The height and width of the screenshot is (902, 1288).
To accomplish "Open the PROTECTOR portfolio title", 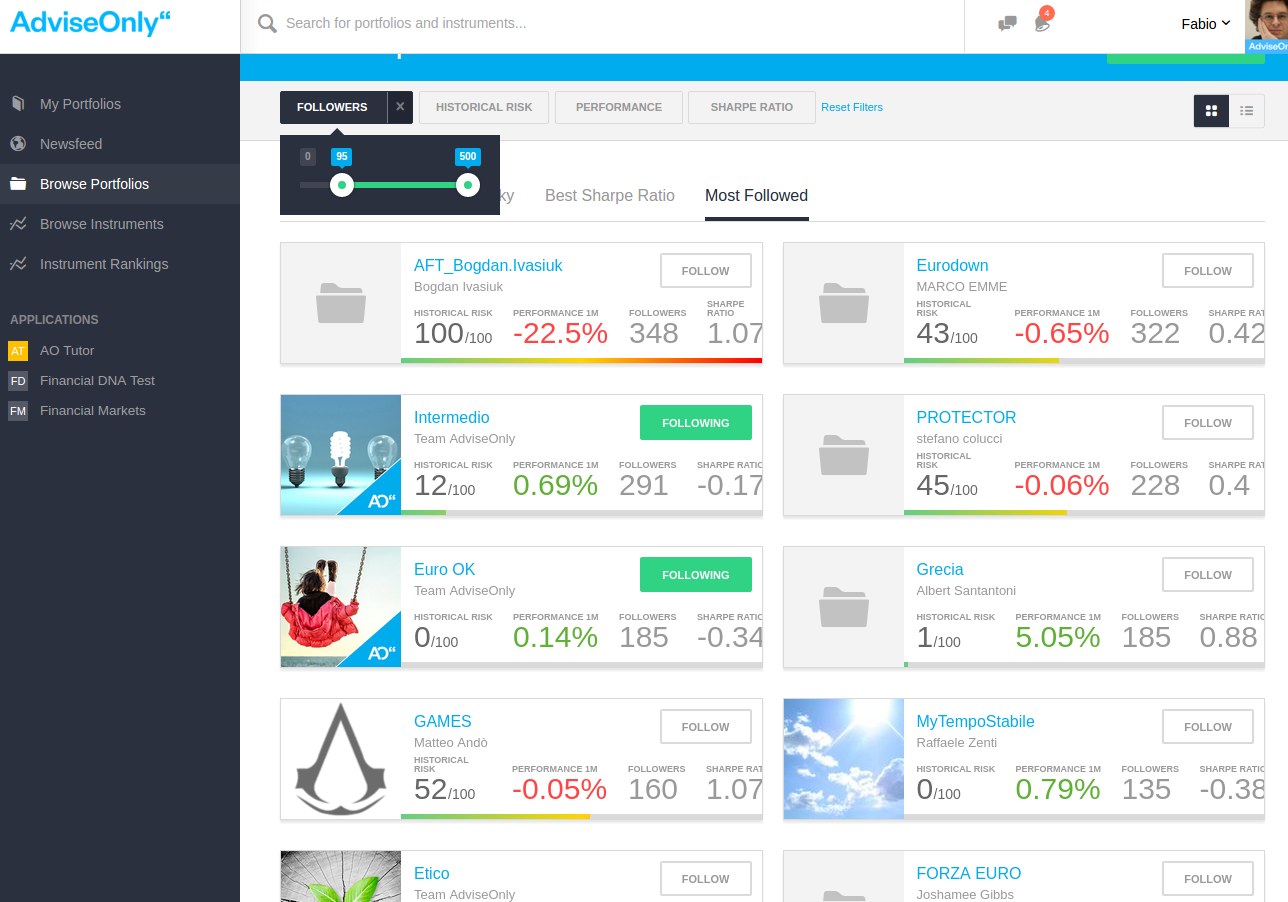I will 966,418.
